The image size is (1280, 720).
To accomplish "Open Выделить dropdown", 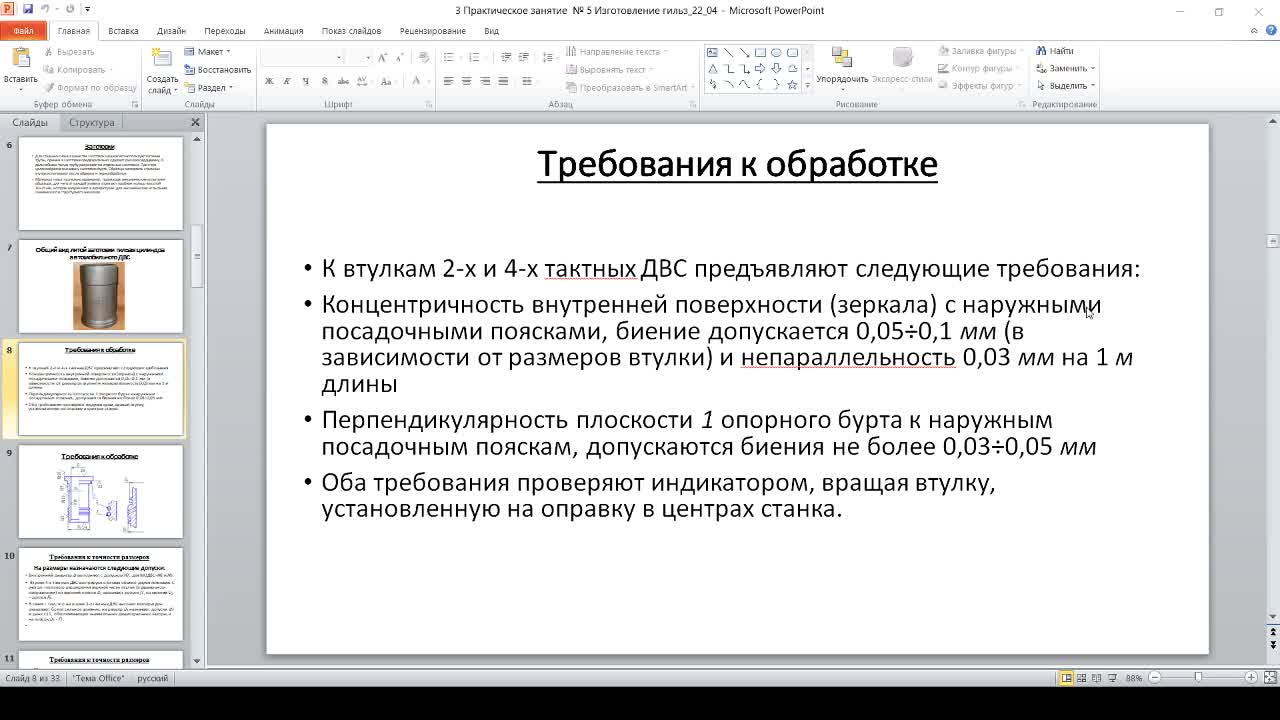I will tap(1067, 86).
